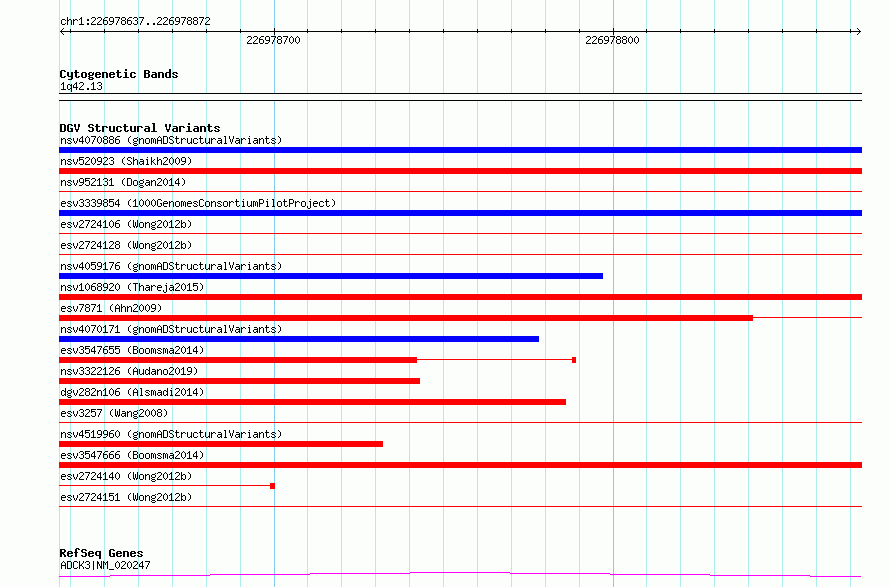The image size is (890, 587).
Task: Click the red bar for nsv520923
Action: (460, 171)
